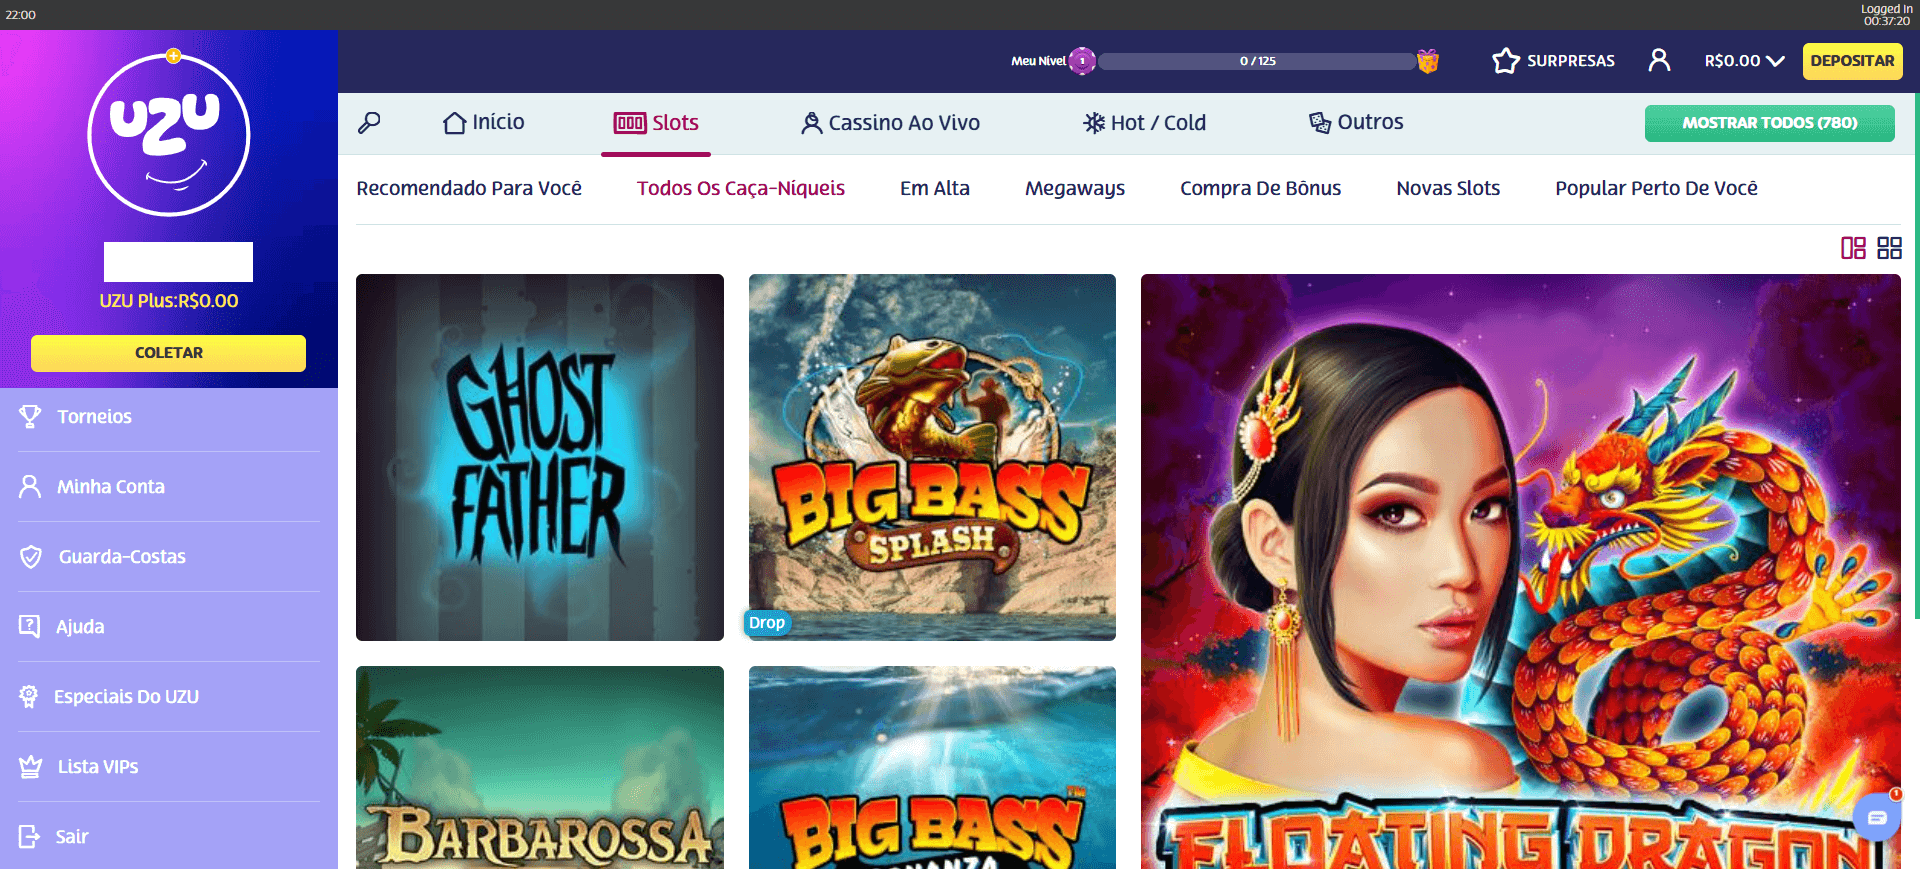This screenshot has width=1920, height=869.
Task: Open the Big Bass Bonanza game thumbnail
Action: [932, 767]
